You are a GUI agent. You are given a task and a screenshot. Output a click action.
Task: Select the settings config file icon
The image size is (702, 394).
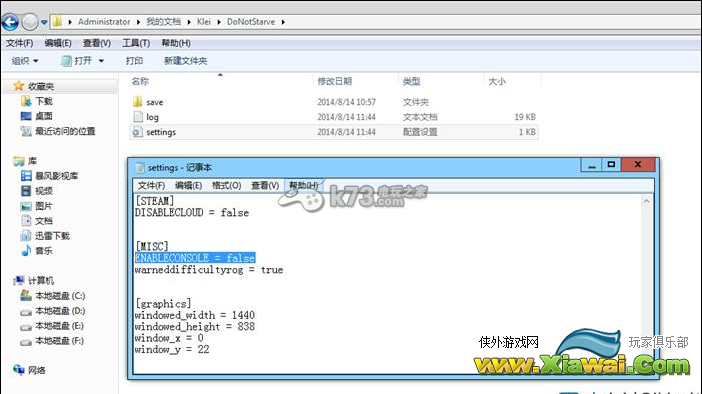[137, 132]
